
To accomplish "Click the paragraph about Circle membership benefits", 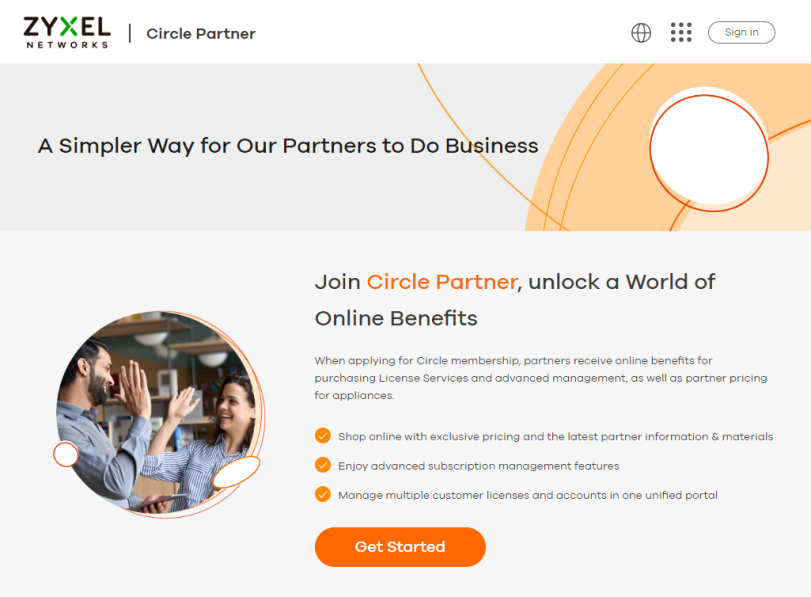I will 540,378.
